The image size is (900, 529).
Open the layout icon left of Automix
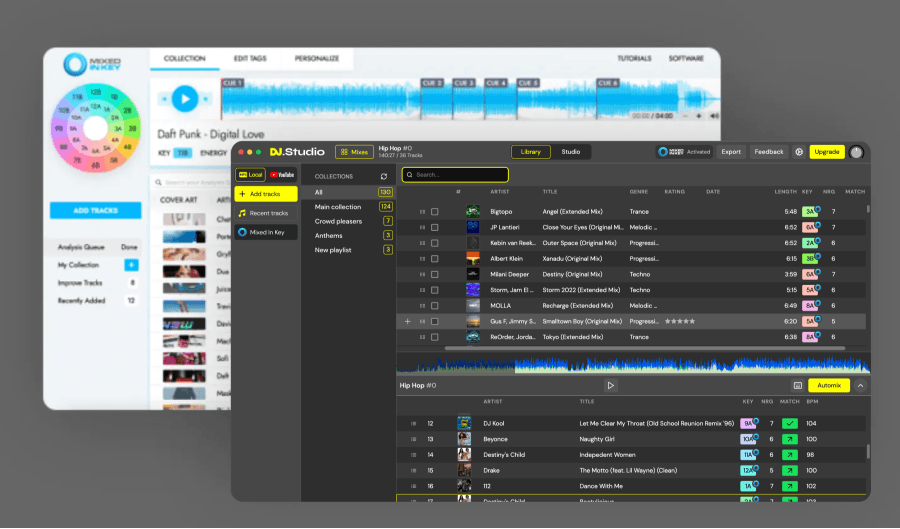[797, 386]
